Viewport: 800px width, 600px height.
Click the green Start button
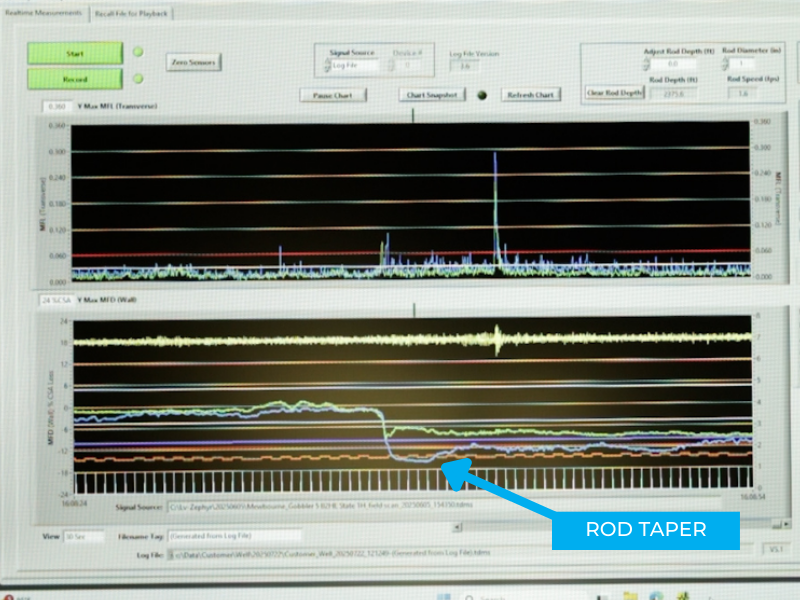point(75,53)
